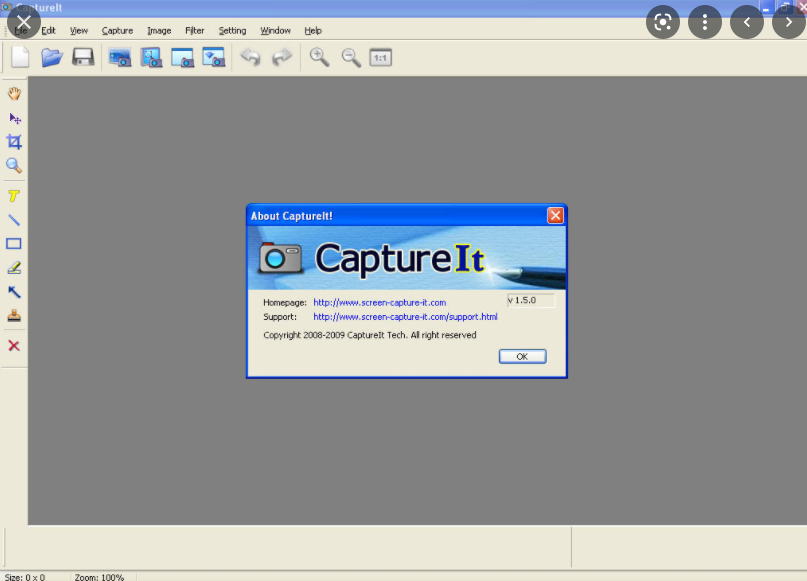Click the "Homepage:" label
807x581 pixels.
click(x=285, y=303)
